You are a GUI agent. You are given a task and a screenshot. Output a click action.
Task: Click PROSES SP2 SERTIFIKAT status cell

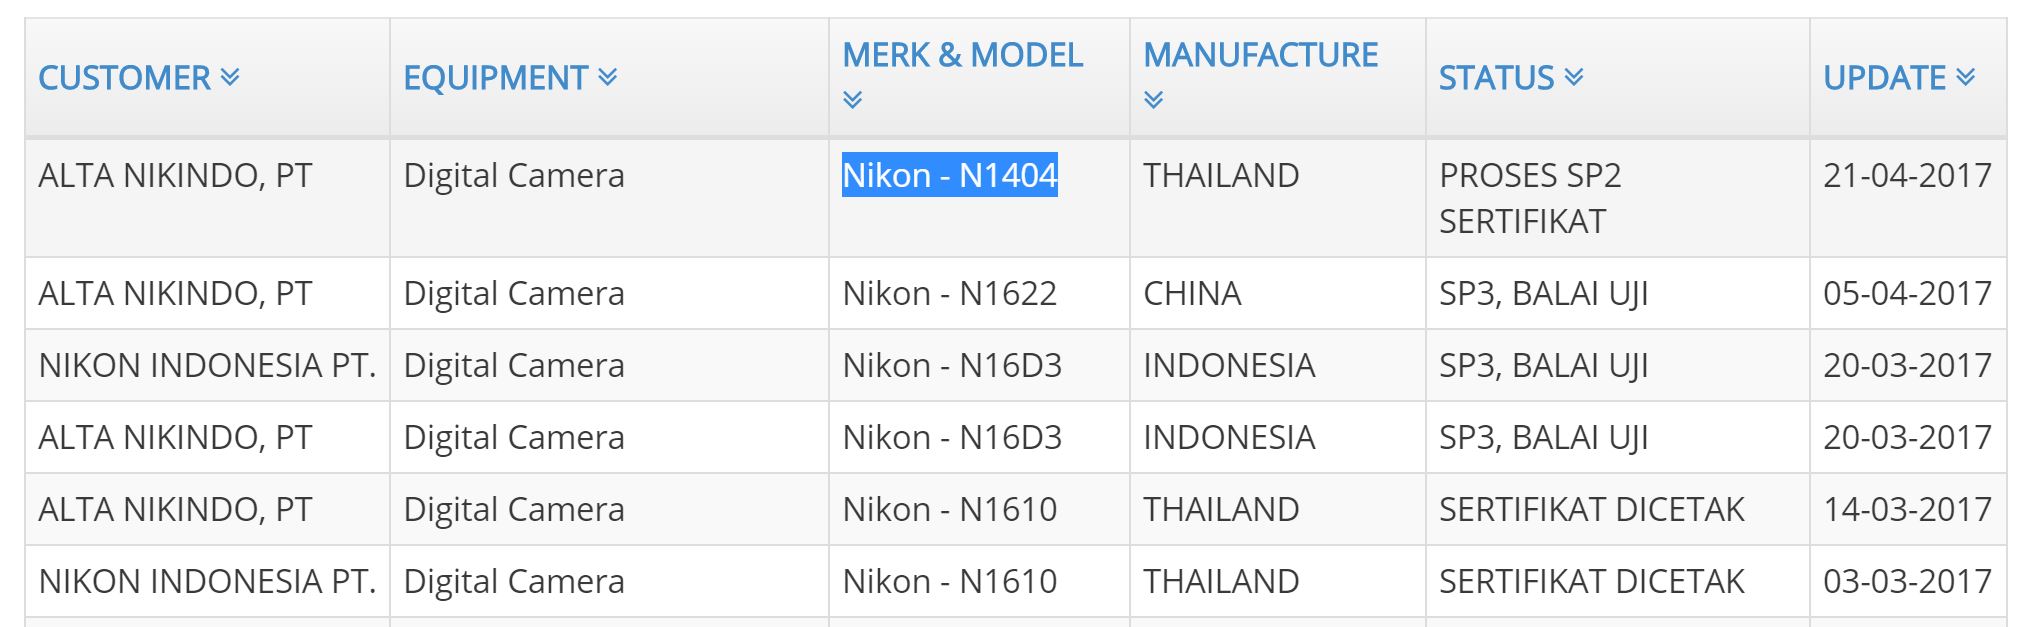pos(1529,198)
